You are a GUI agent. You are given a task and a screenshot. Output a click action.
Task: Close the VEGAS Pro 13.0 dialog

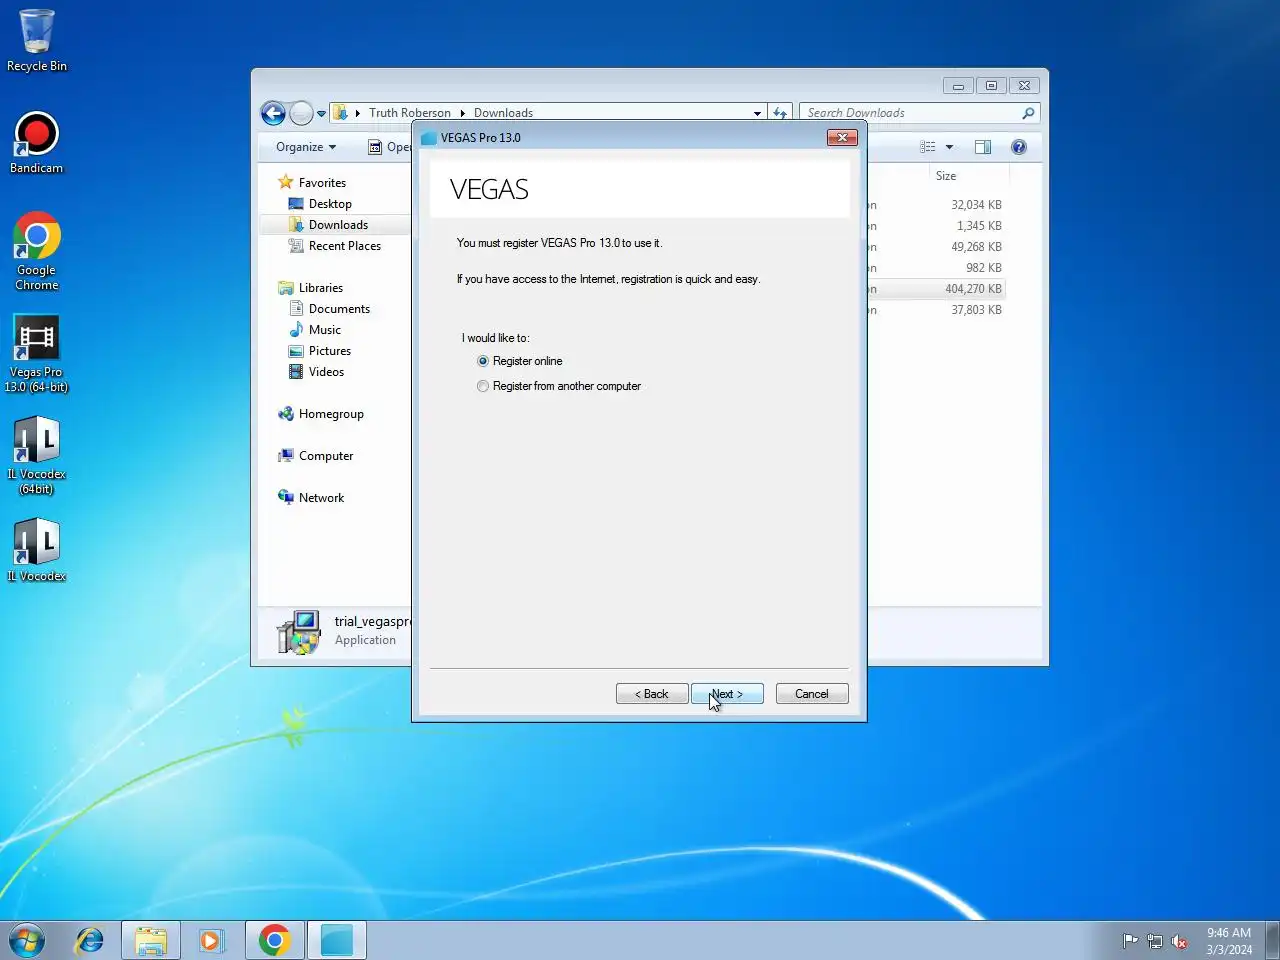[842, 138]
